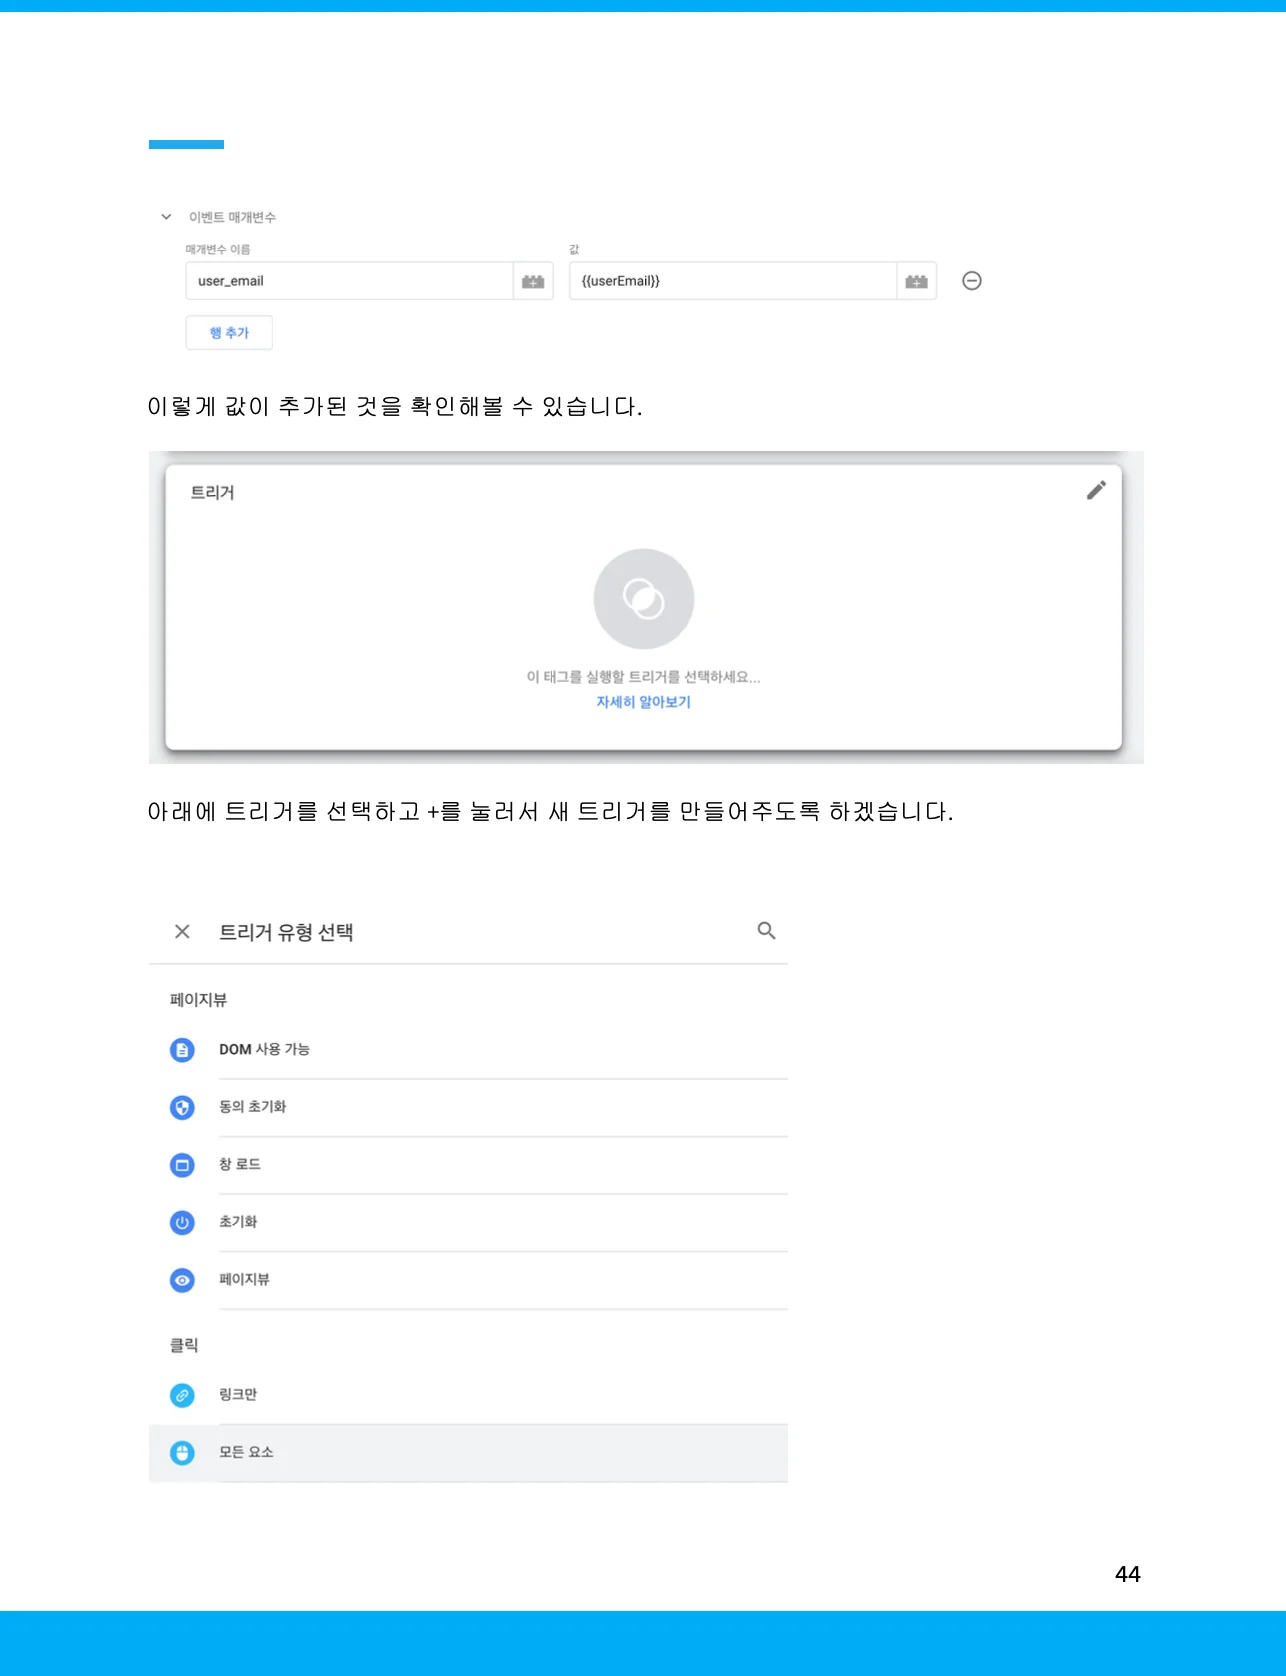Open variable picker next to {{userEmail}} field
This screenshot has width=1286, height=1676.
(x=916, y=281)
